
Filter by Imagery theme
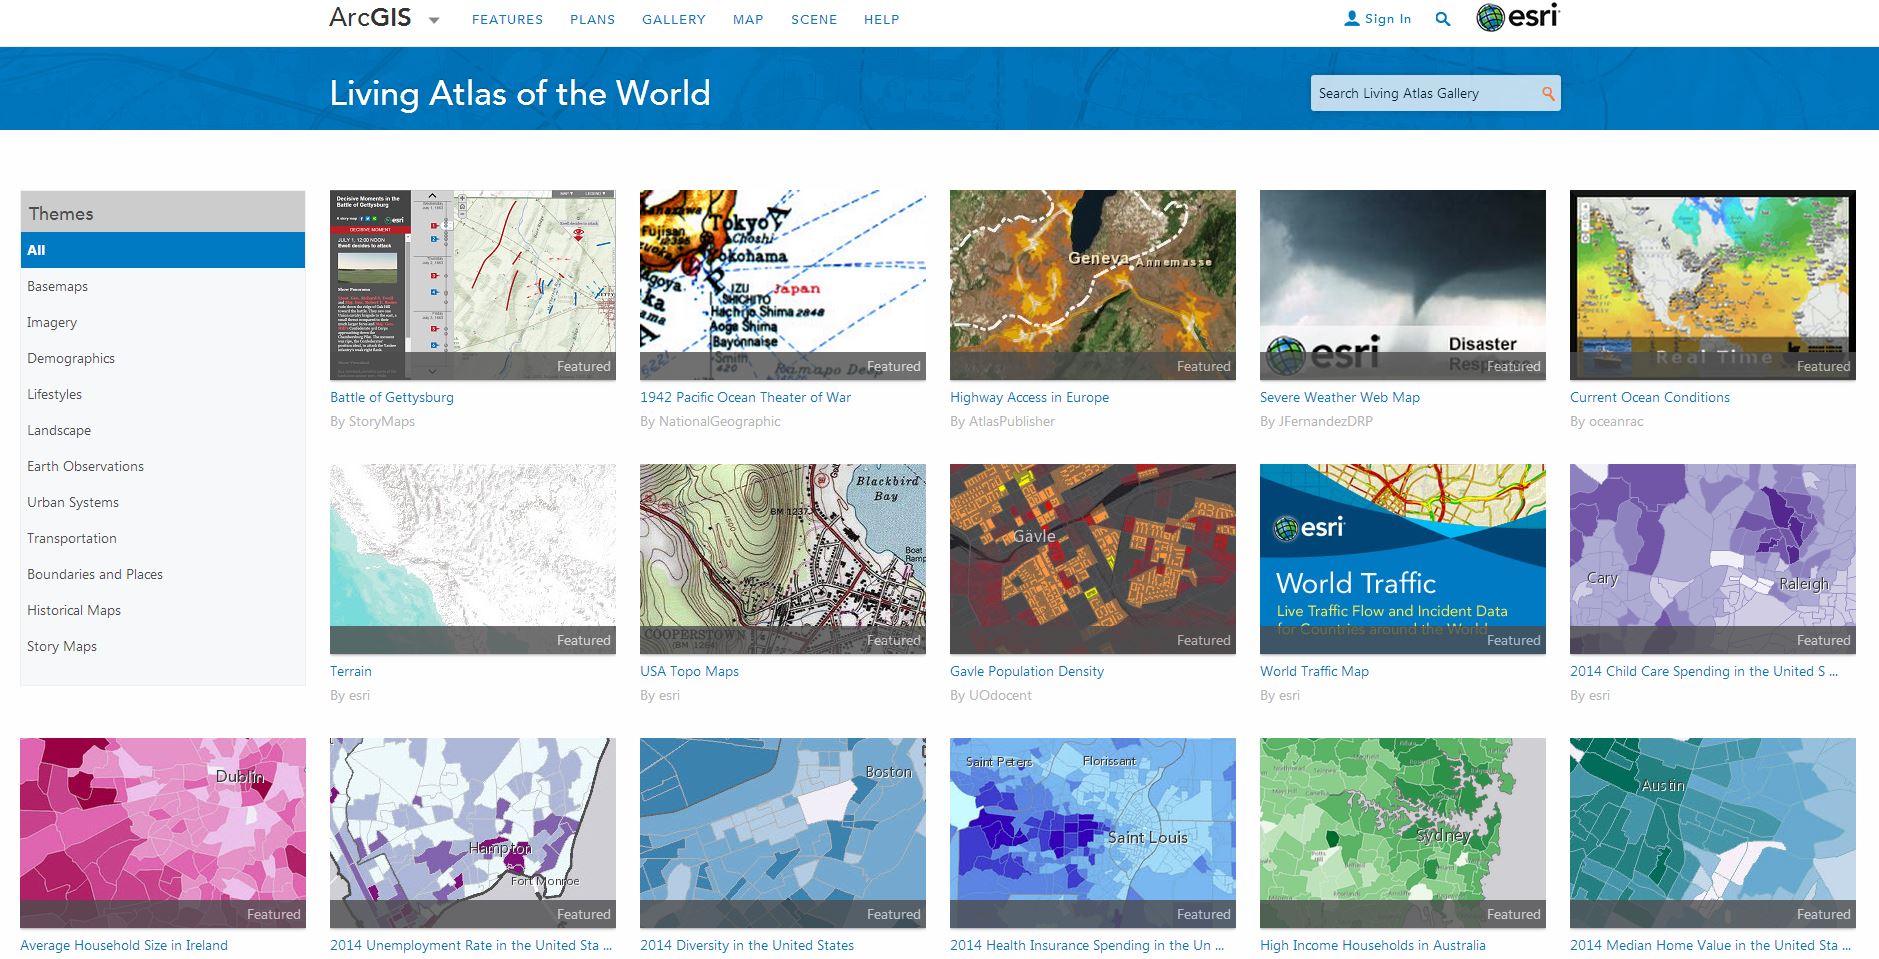[x=52, y=322]
